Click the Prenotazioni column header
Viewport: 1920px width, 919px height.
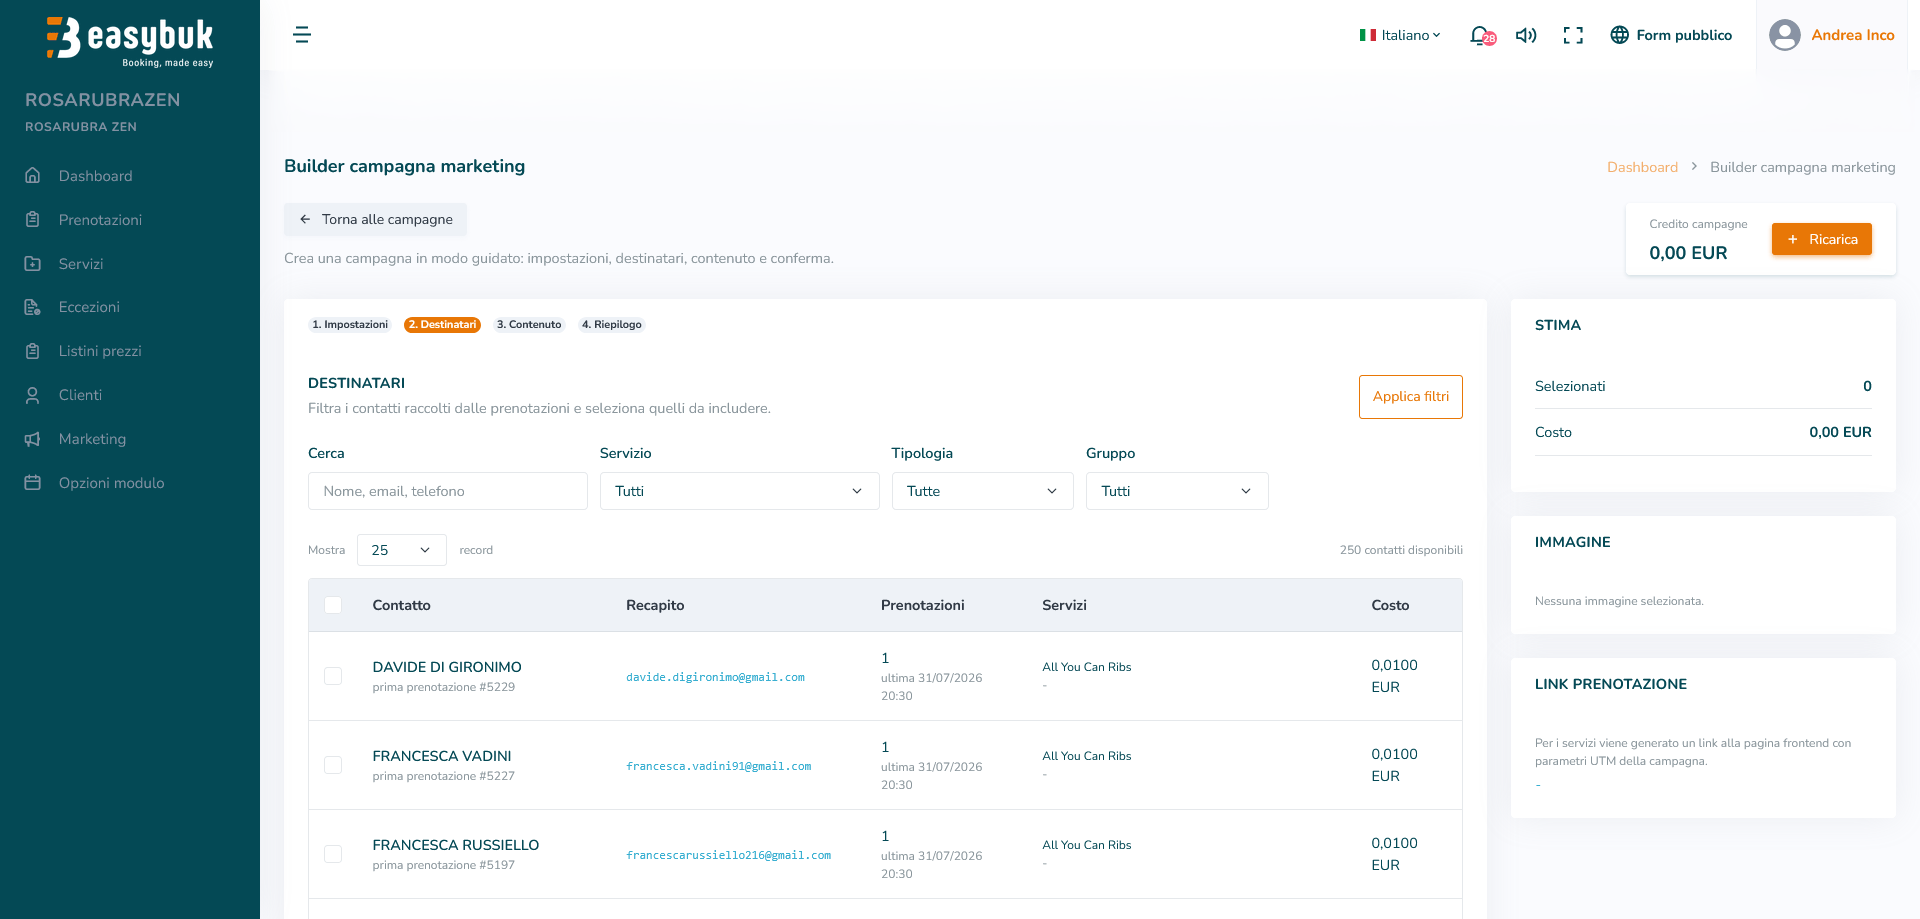923,605
